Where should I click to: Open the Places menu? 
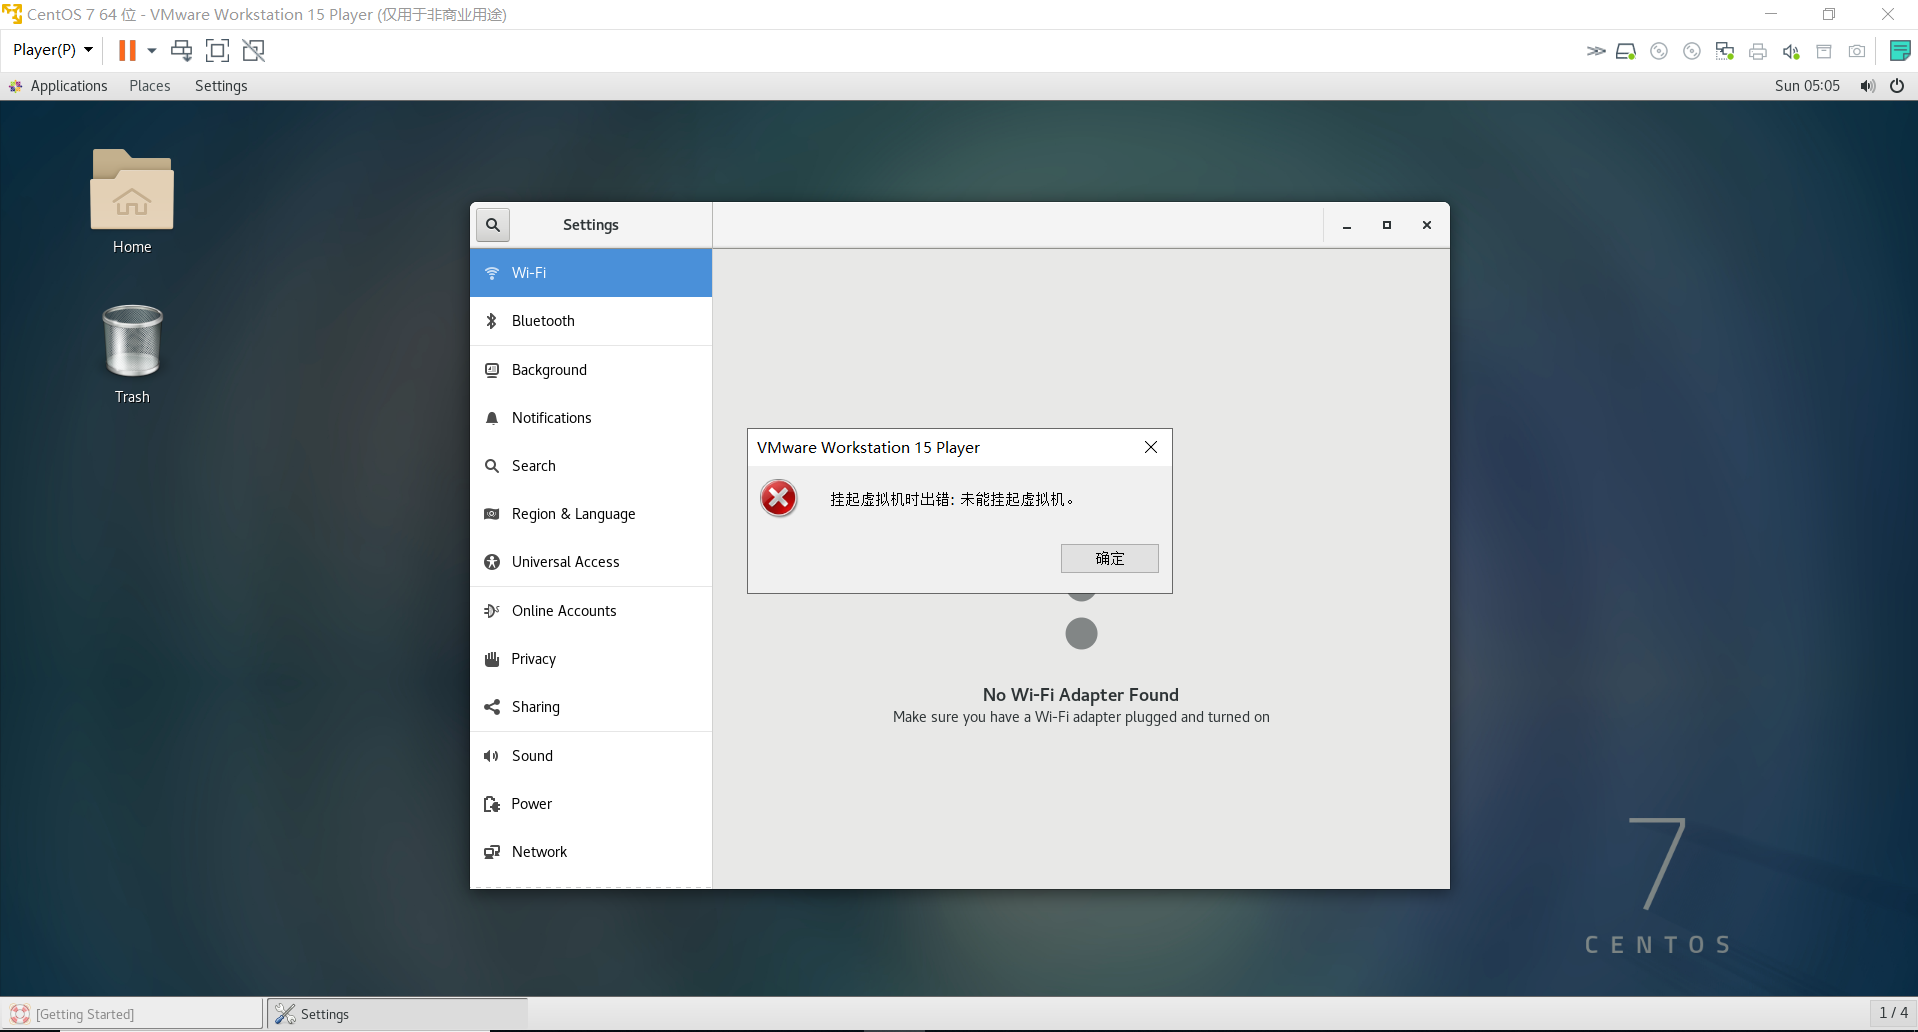[150, 86]
